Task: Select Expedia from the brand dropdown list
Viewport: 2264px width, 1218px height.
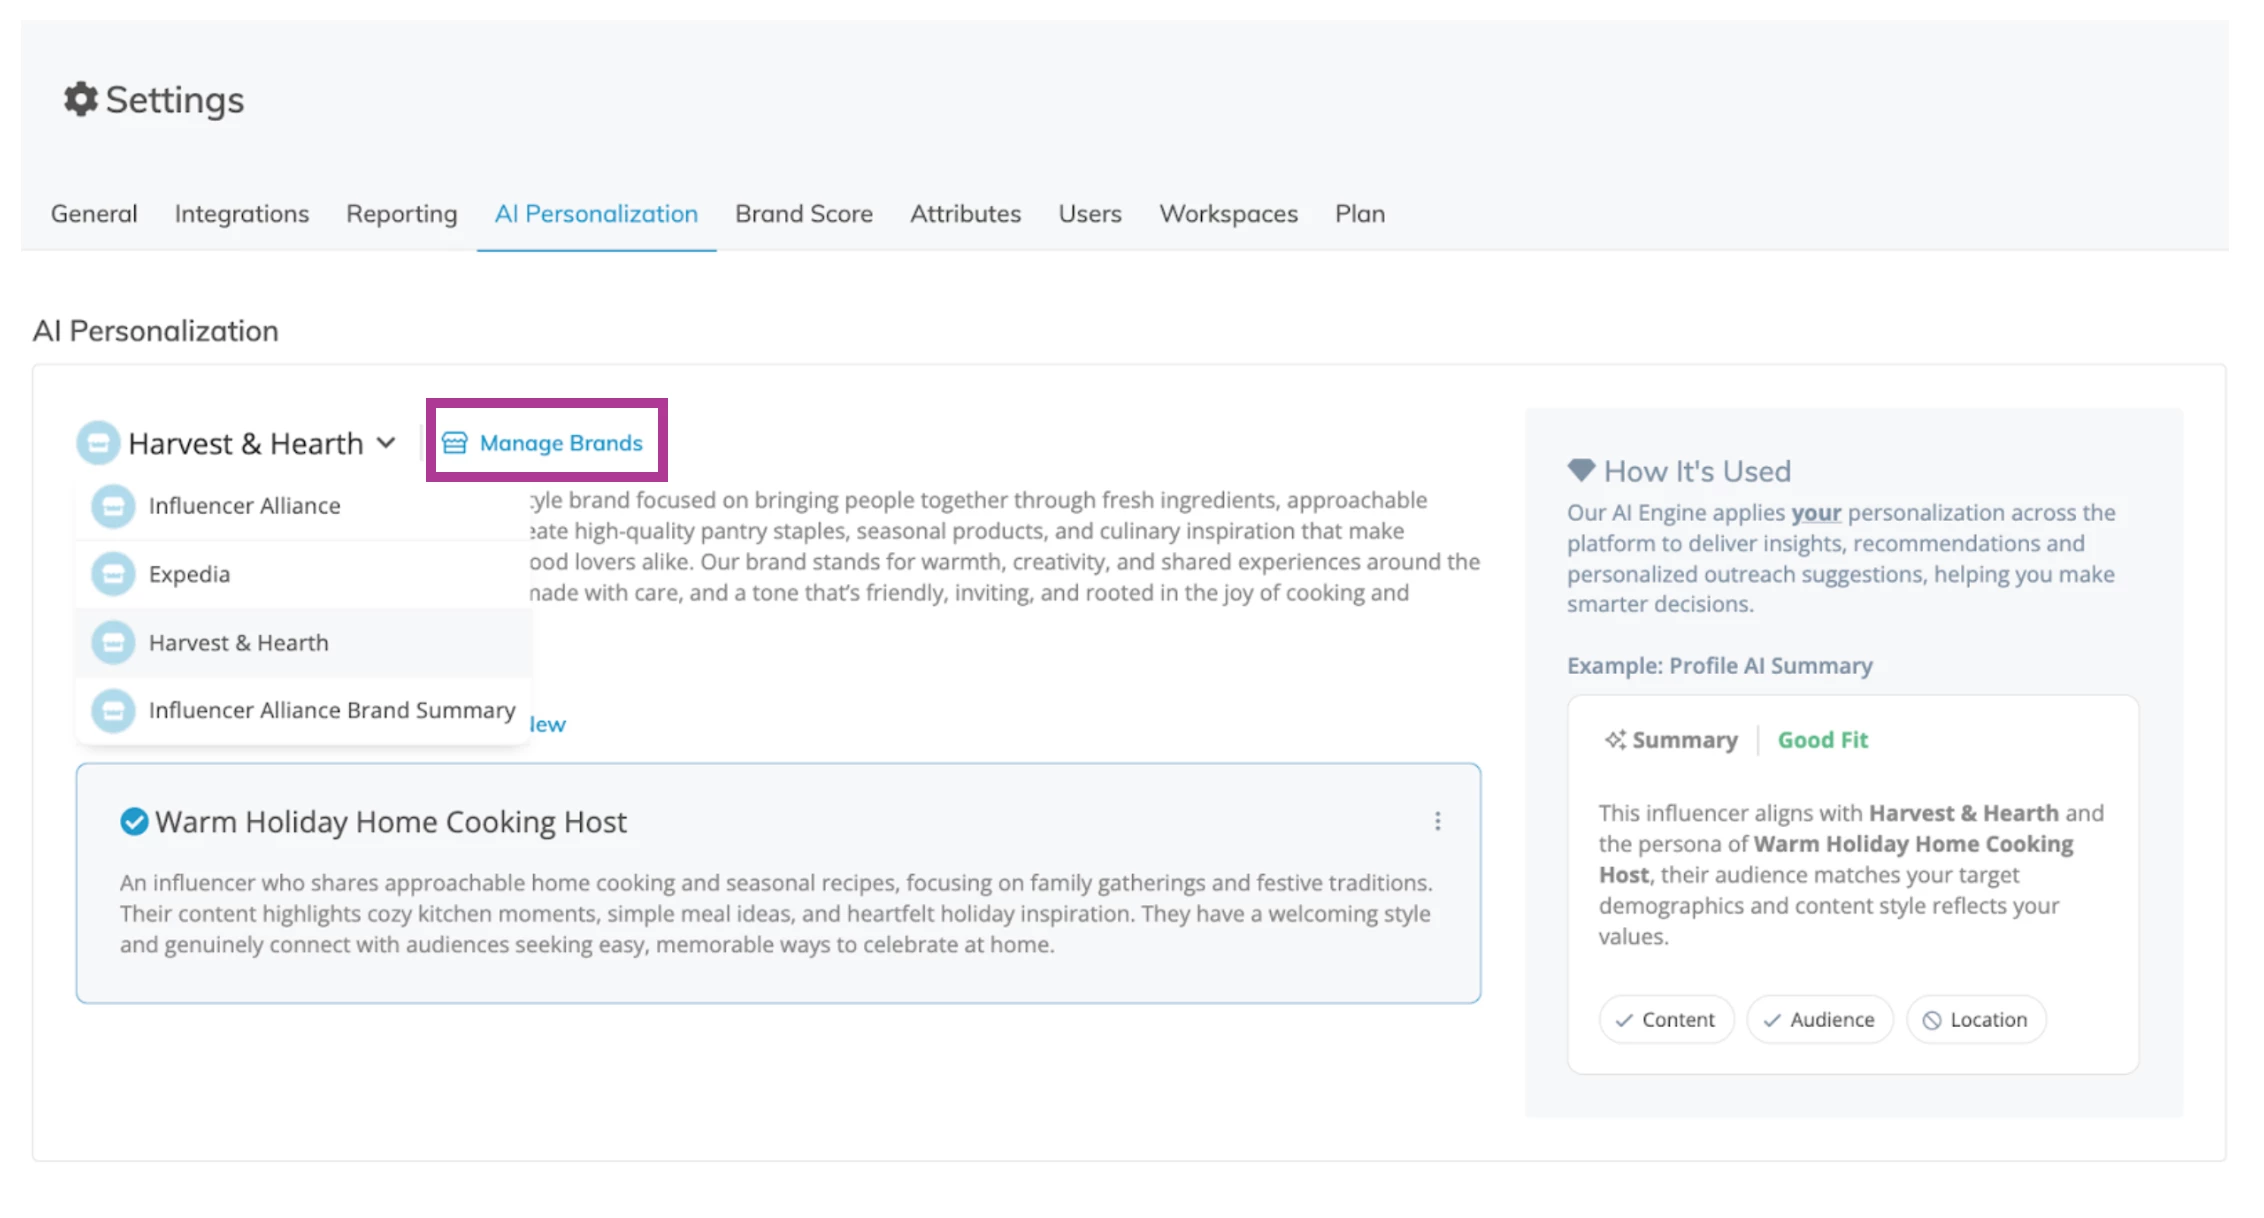Action: (x=190, y=574)
